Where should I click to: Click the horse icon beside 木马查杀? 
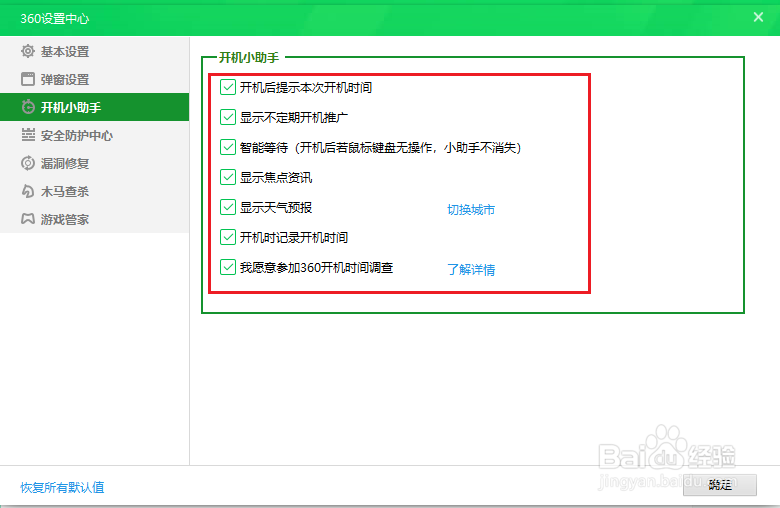[x=28, y=191]
